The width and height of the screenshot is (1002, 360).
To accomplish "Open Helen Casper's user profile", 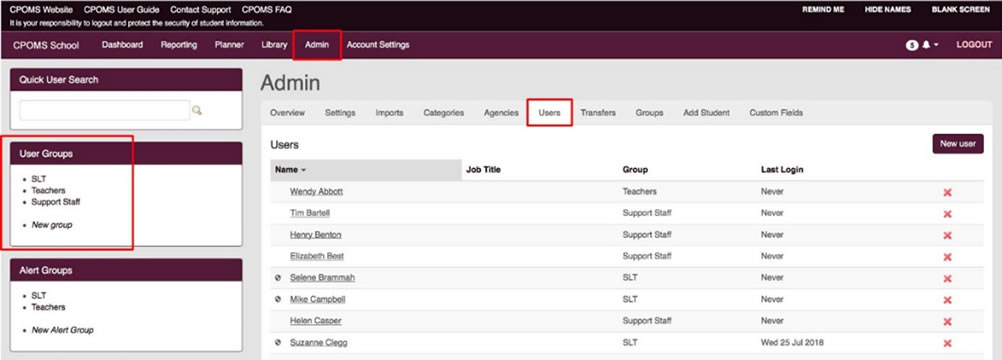I will (x=316, y=320).
